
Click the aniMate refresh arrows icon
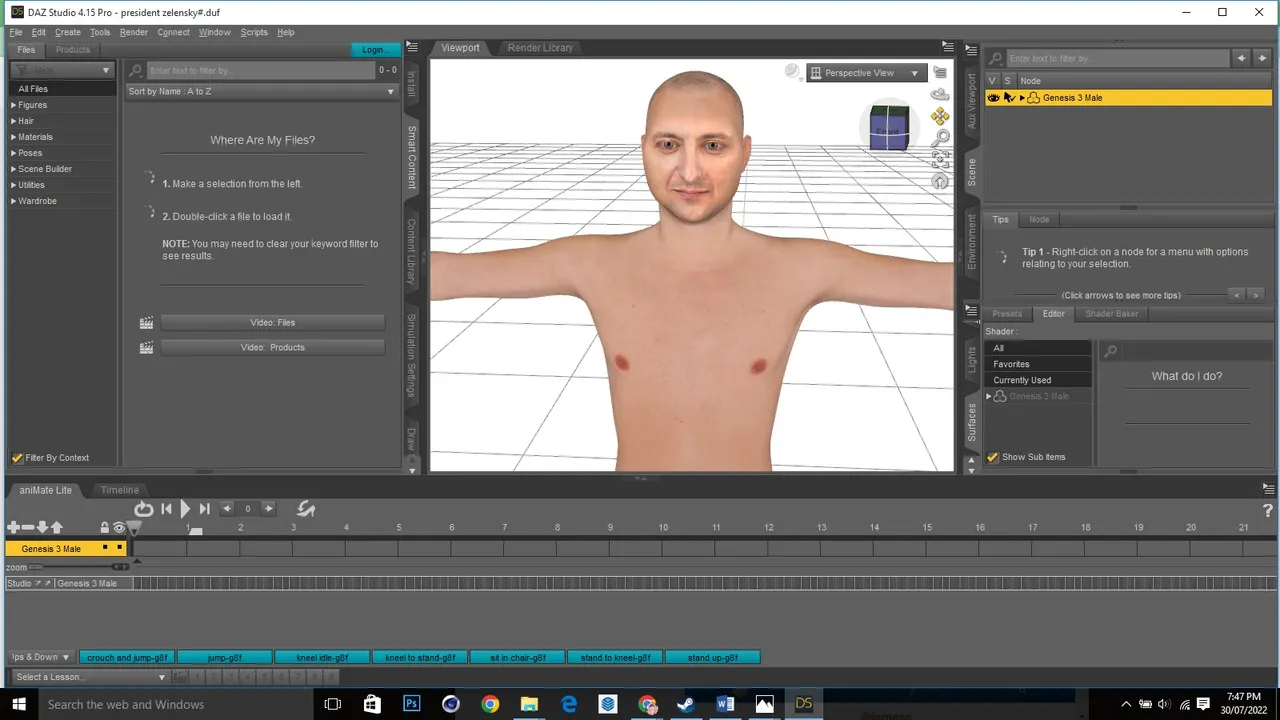point(306,509)
